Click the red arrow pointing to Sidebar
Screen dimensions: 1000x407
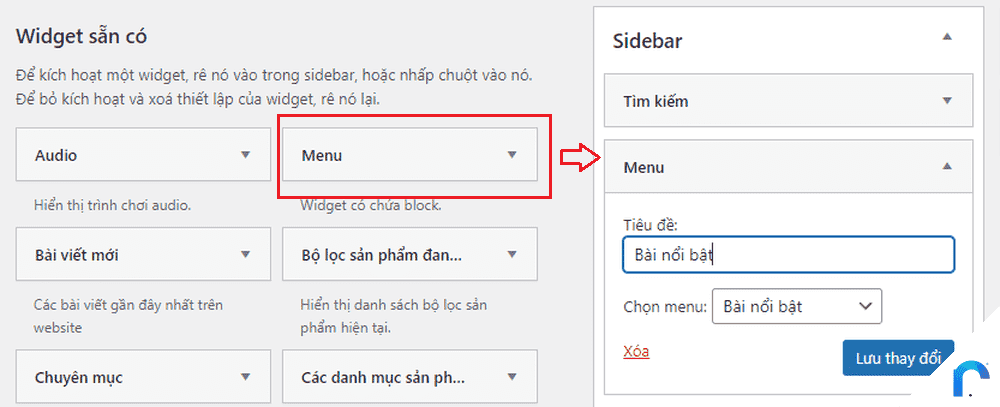[580, 158]
